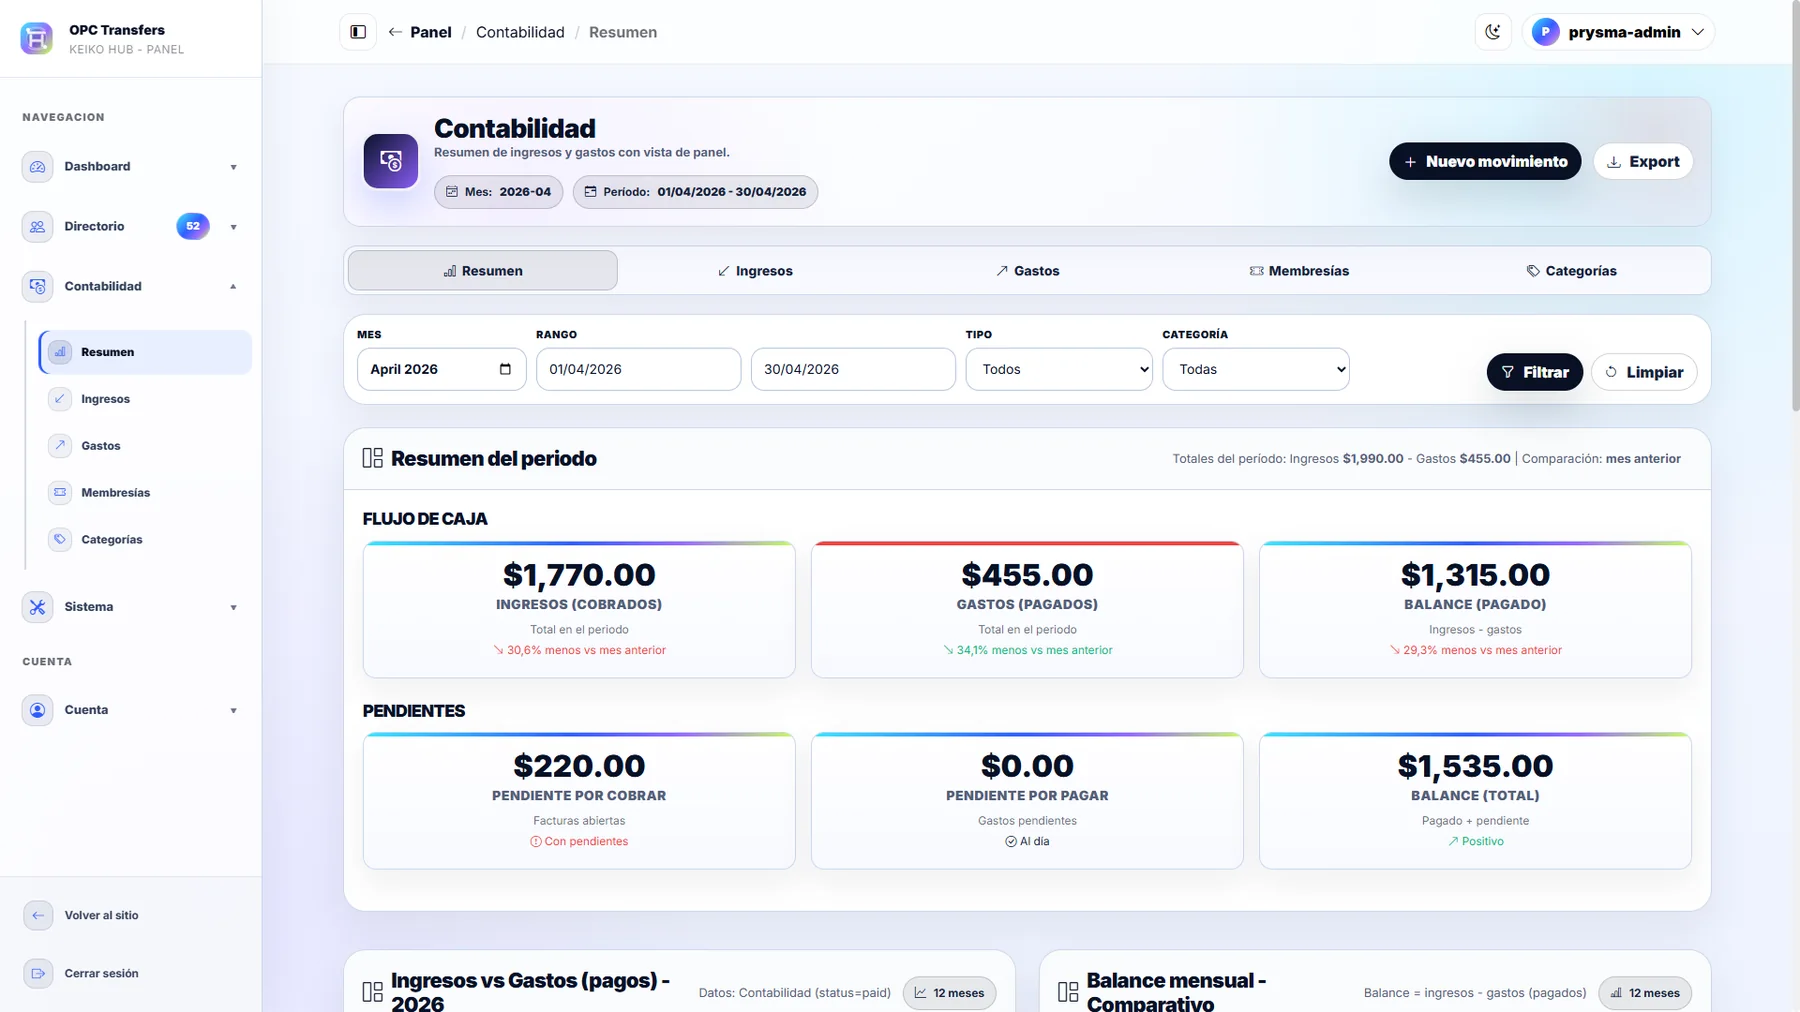Open Contabilidad breadcrumb link

pyautogui.click(x=520, y=32)
